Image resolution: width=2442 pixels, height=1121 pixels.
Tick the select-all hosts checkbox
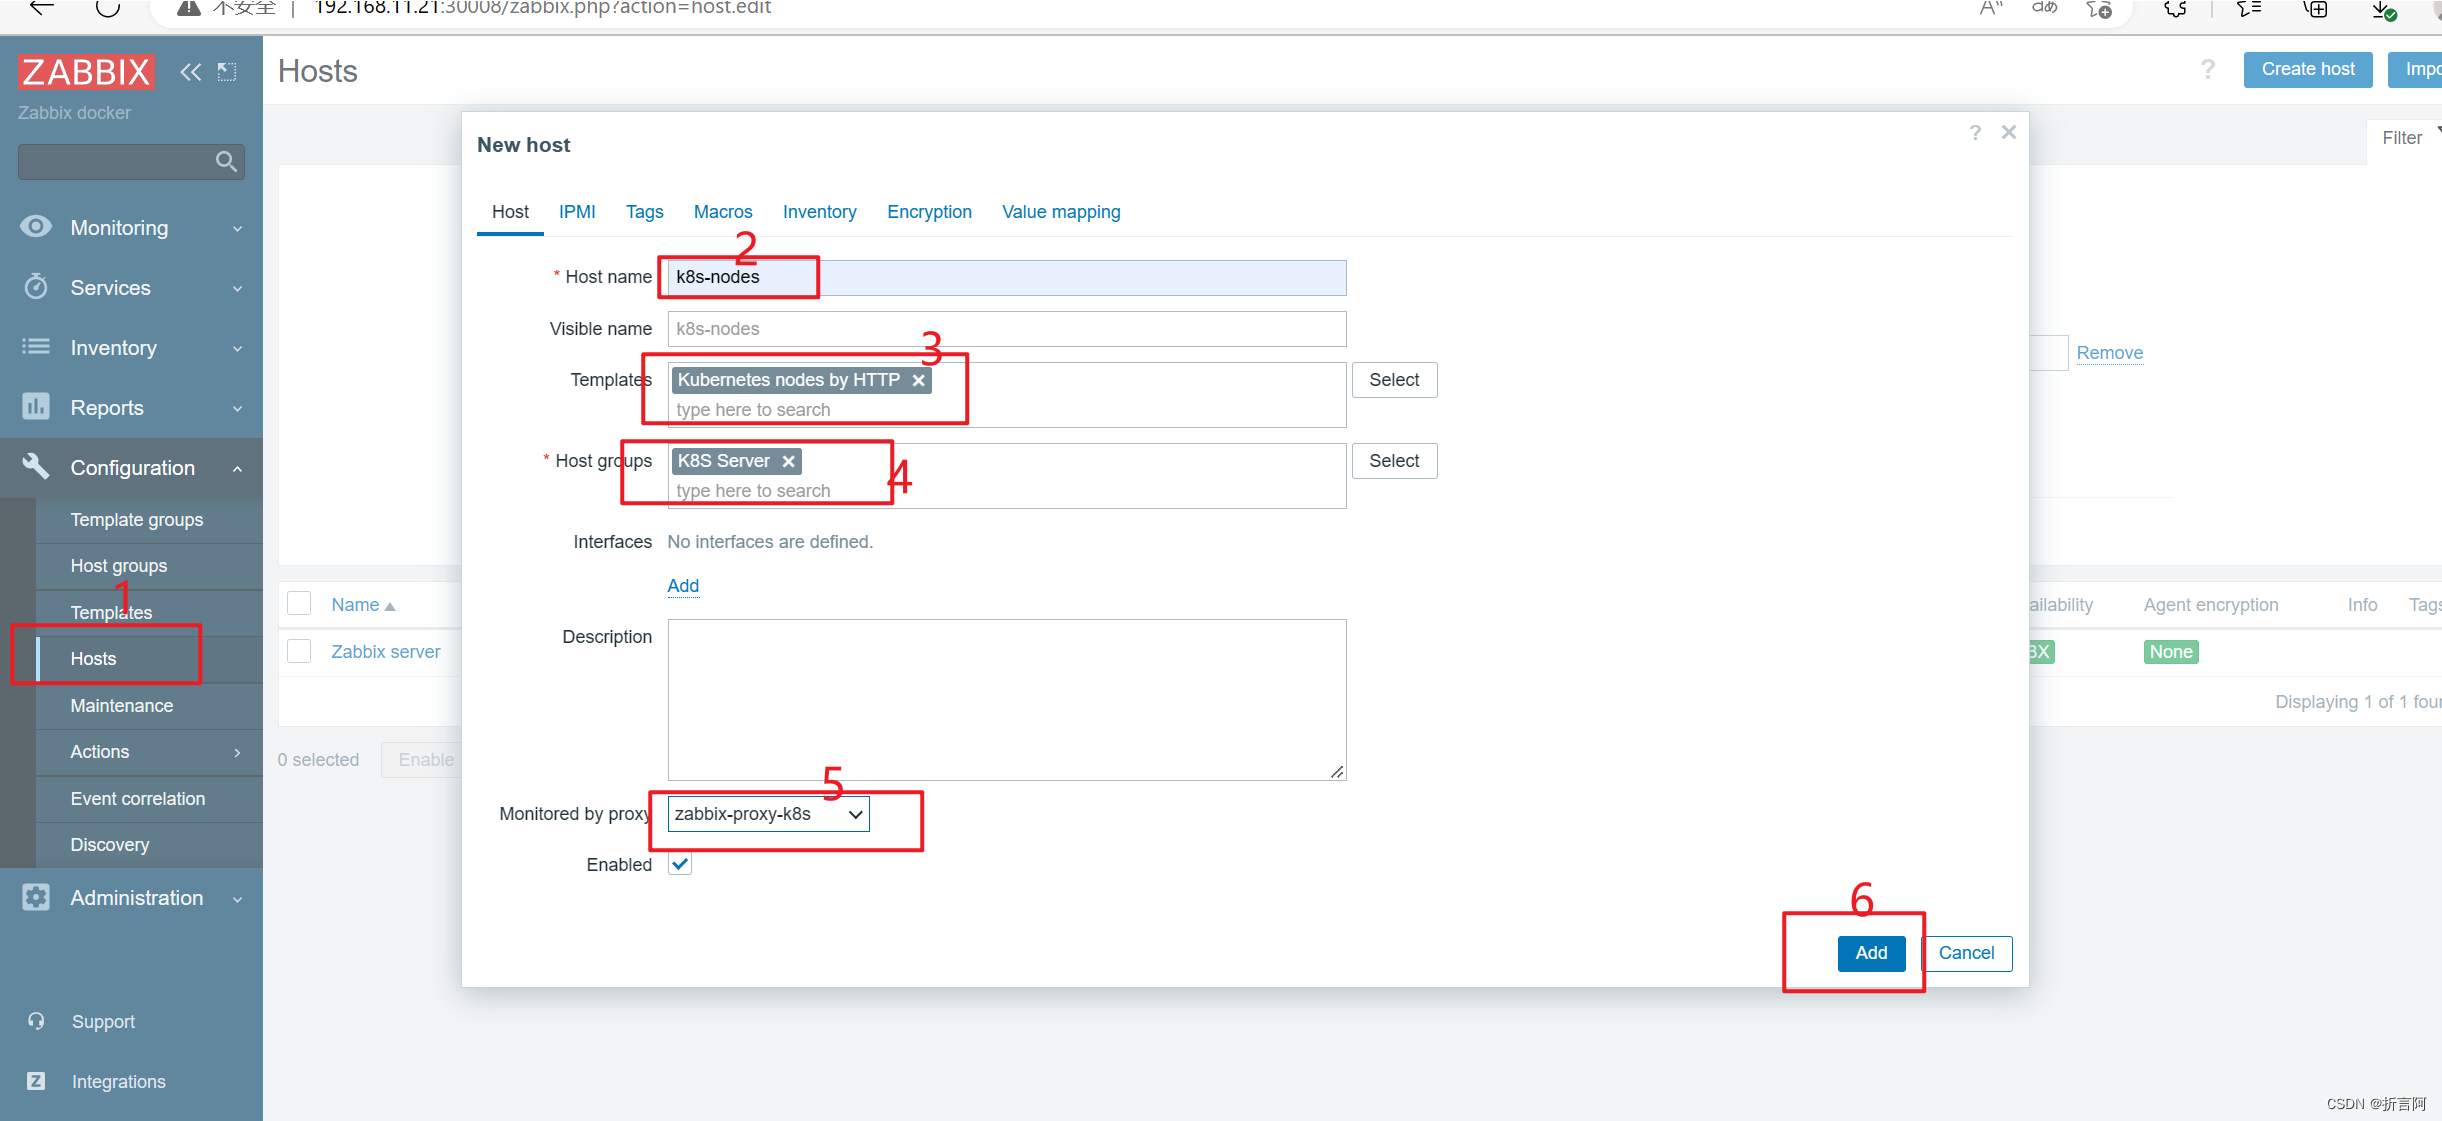(299, 603)
